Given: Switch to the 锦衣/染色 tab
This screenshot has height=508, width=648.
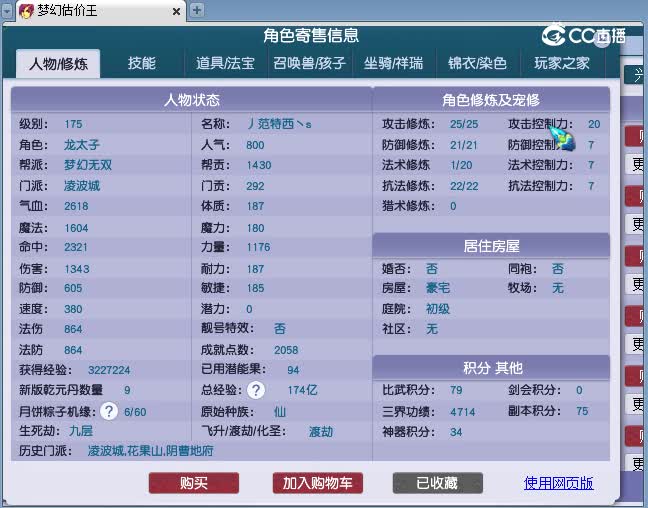Looking at the screenshot, I should [477, 63].
